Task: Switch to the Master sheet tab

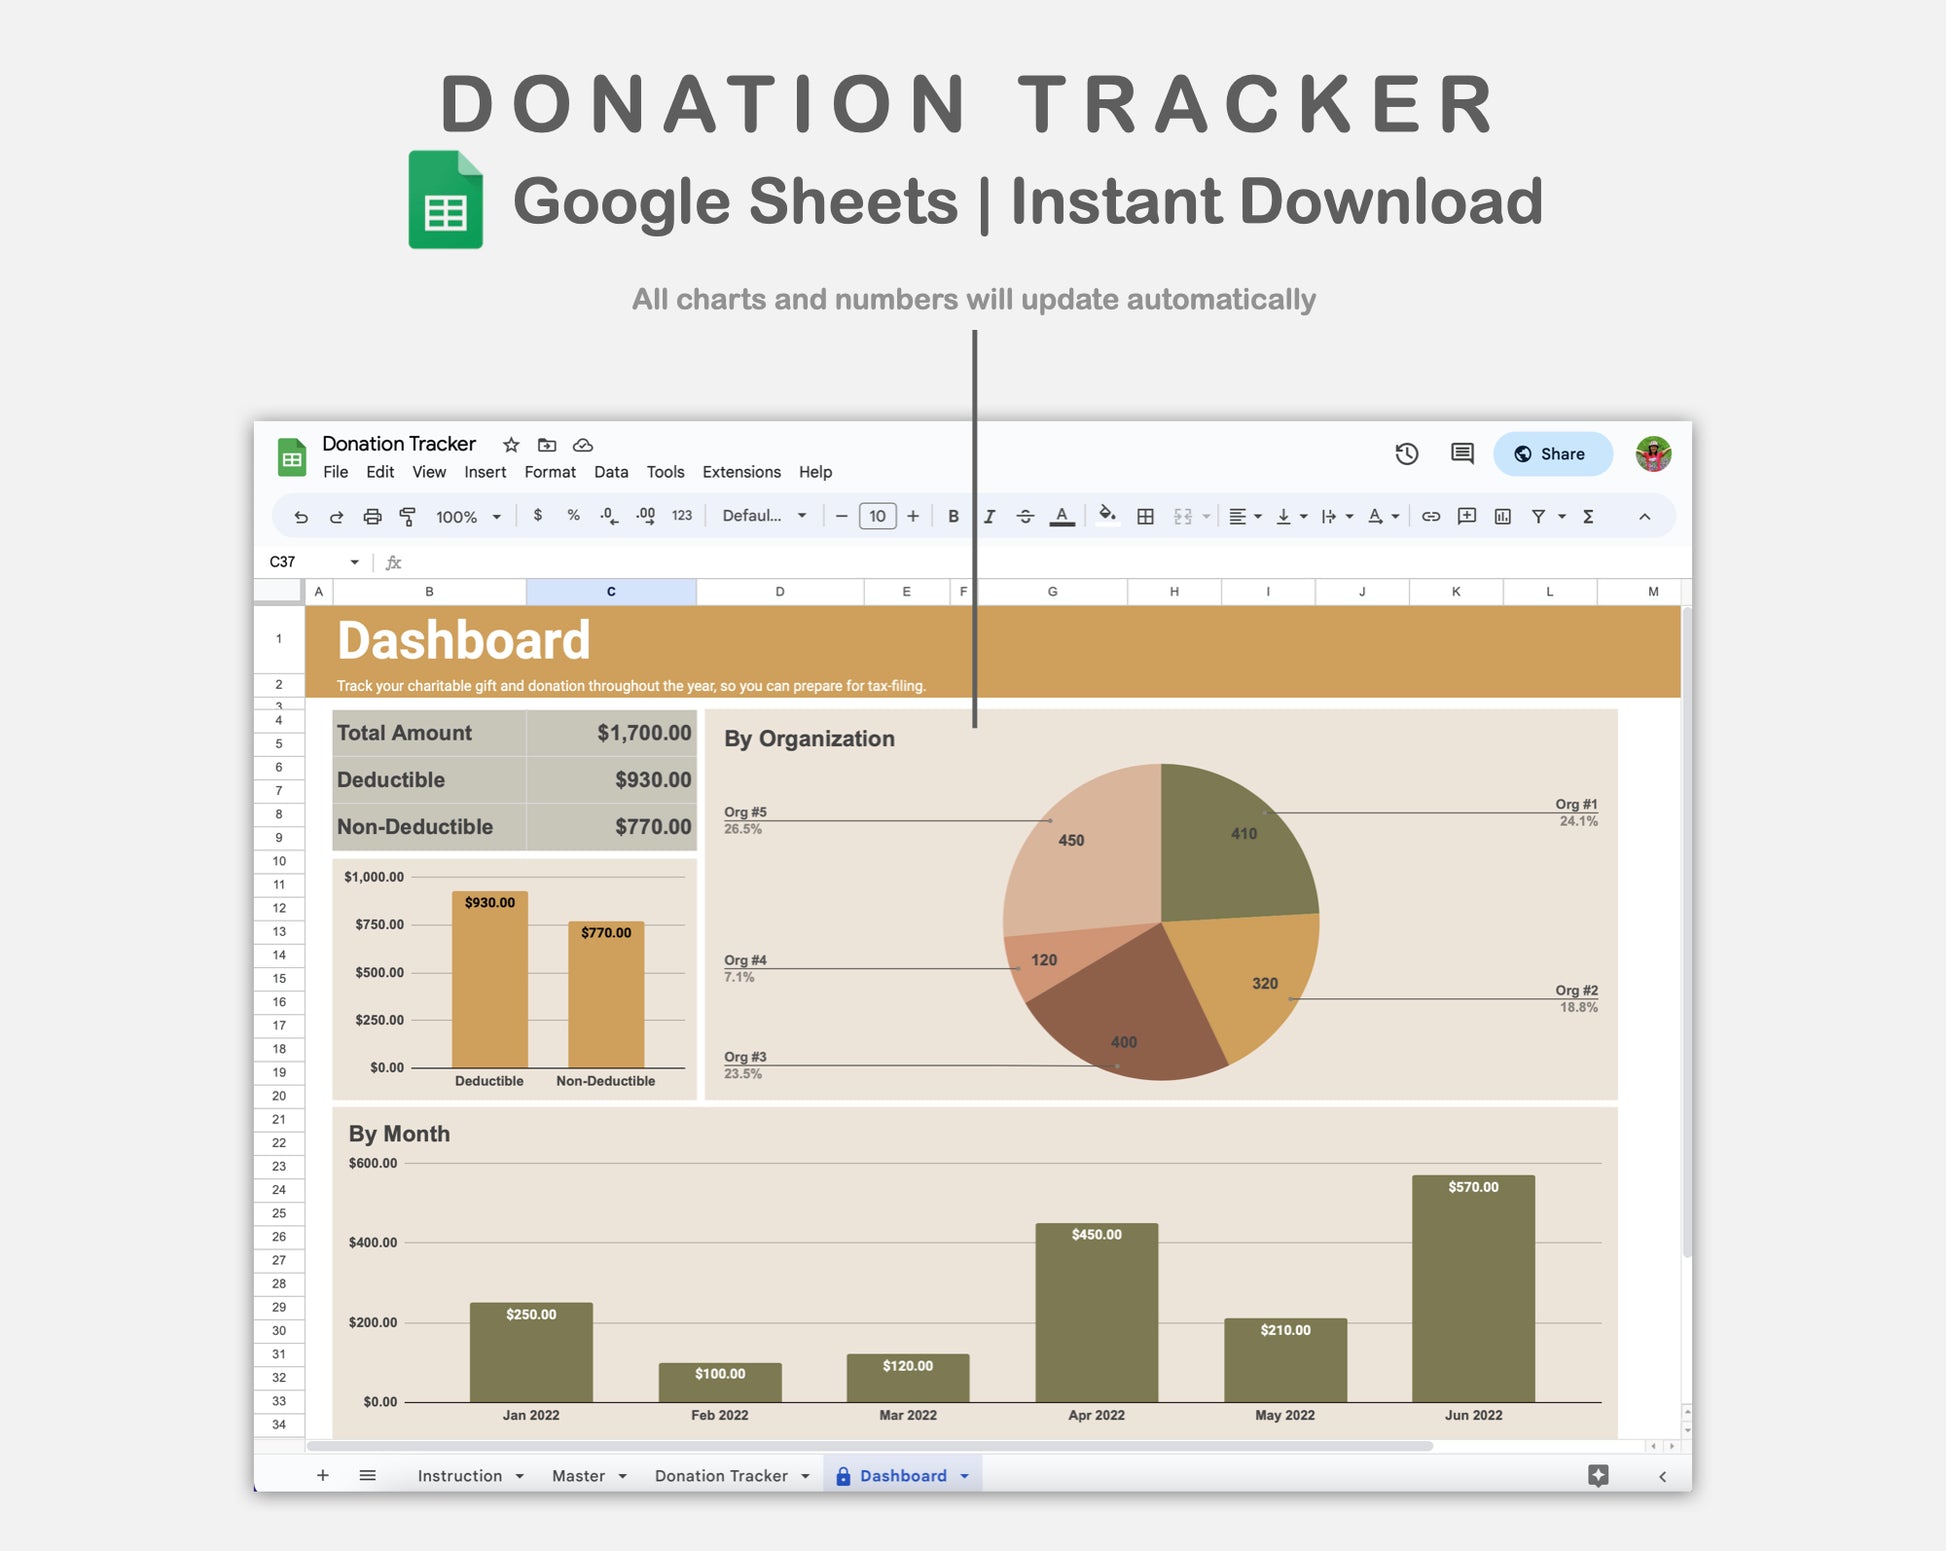Action: click(578, 1476)
